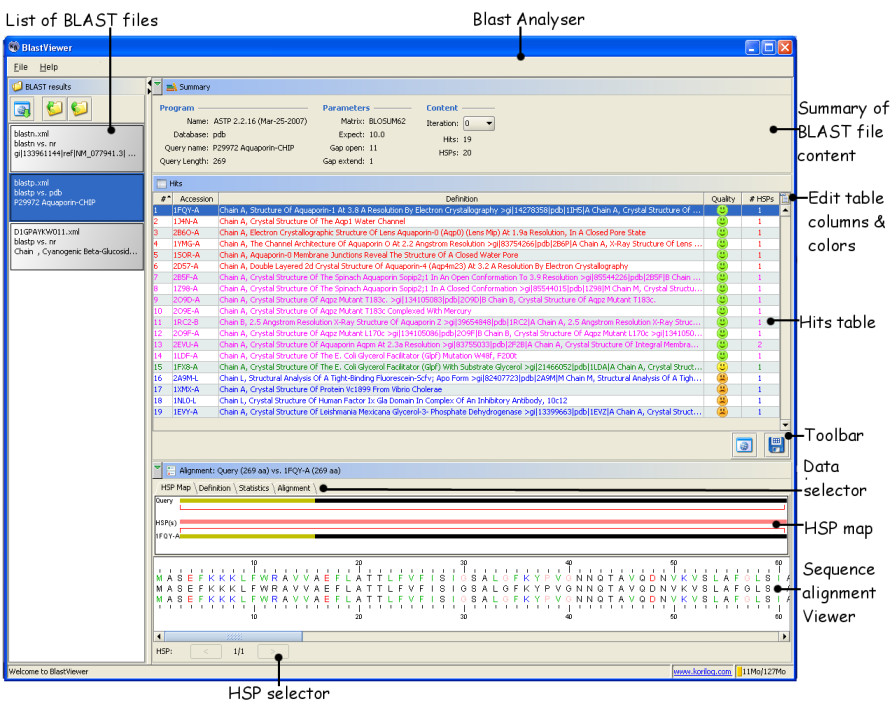This screenshot has width=896, height=717.
Task: Click the memory usage indicator in status bar
Action: coord(763,671)
